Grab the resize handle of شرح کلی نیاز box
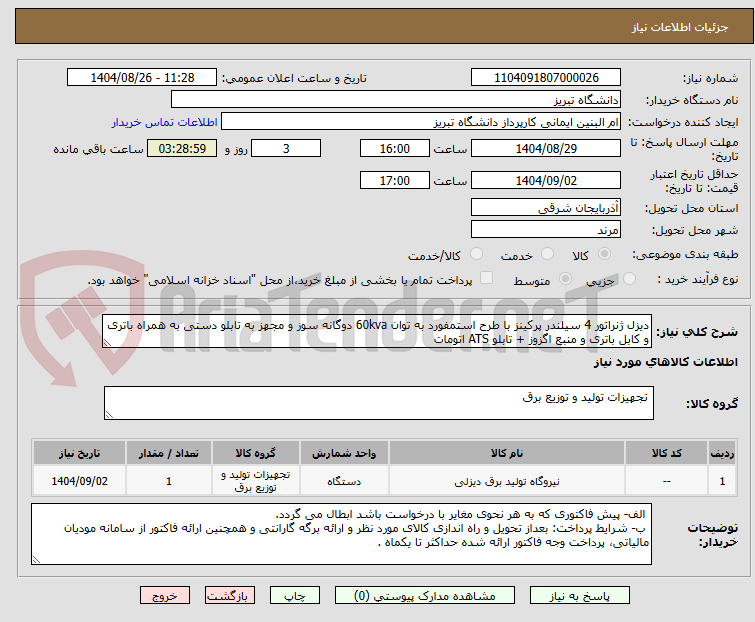The height and width of the screenshot is (622, 755). 107,343
